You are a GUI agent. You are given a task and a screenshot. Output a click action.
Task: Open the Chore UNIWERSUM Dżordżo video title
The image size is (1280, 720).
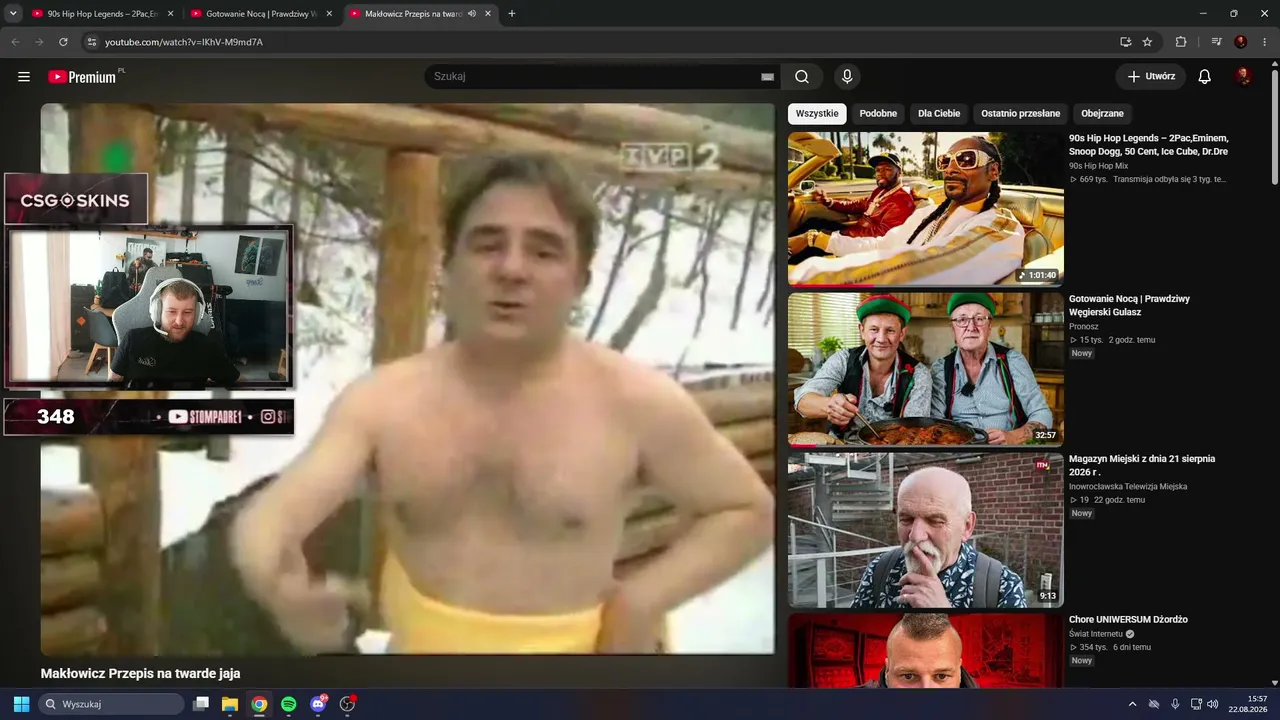point(1128,620)
